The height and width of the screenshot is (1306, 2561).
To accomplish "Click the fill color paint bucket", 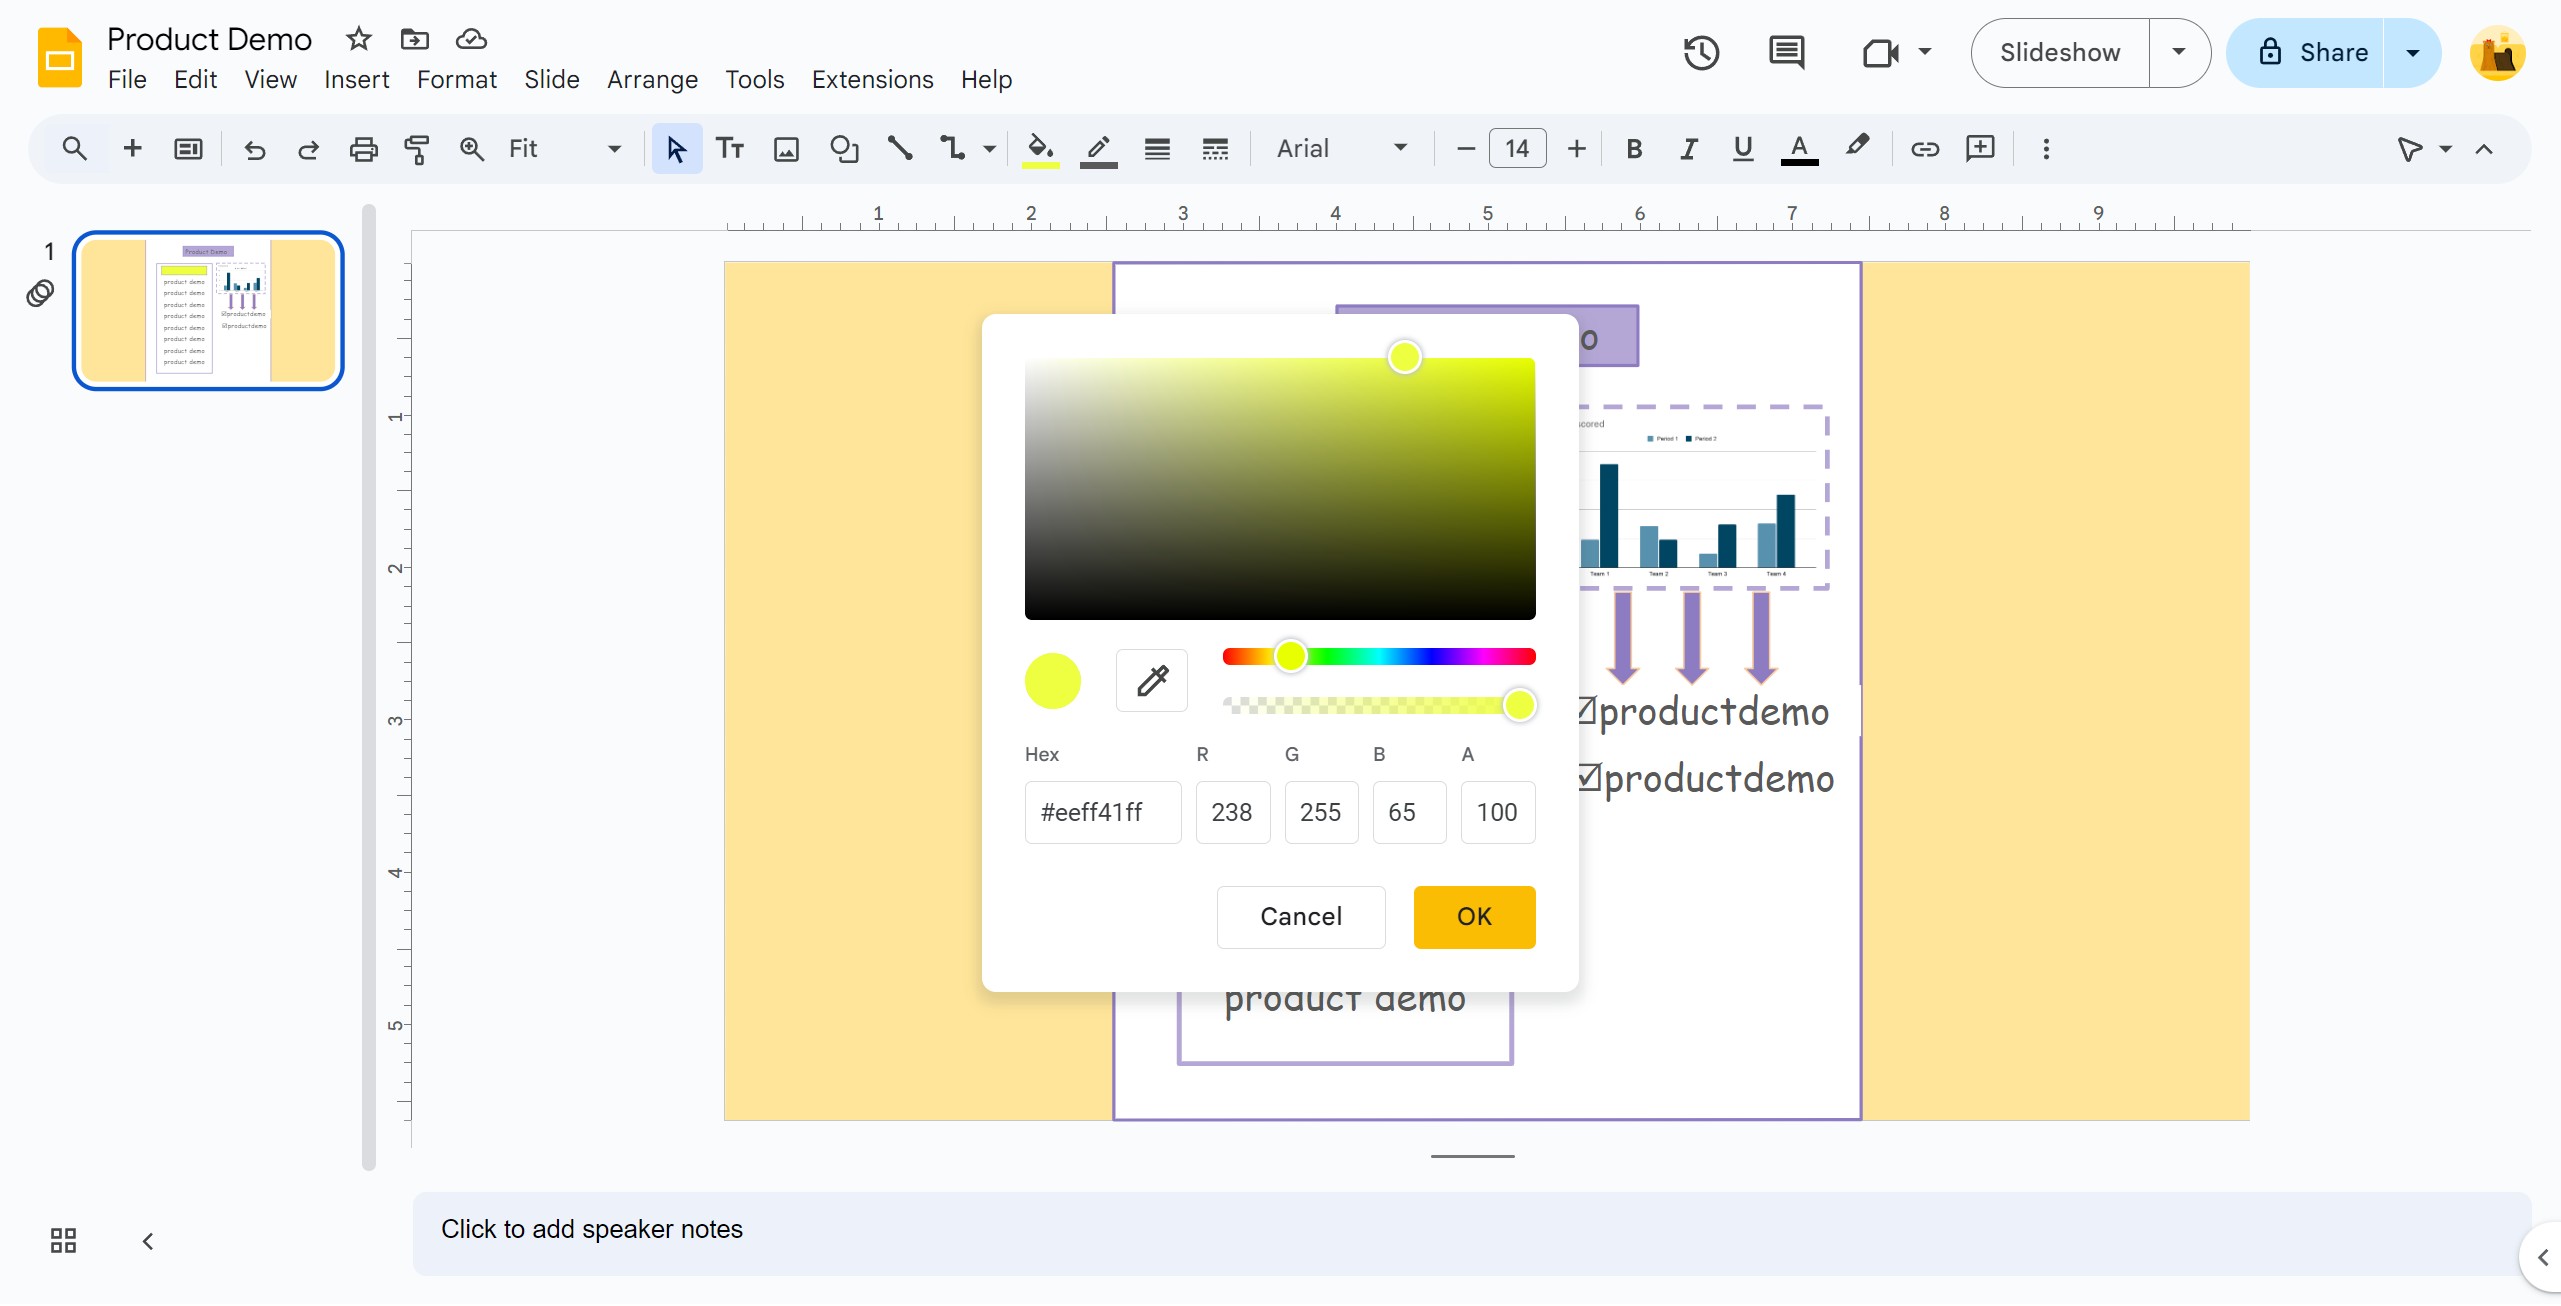I will [1040, 149].
